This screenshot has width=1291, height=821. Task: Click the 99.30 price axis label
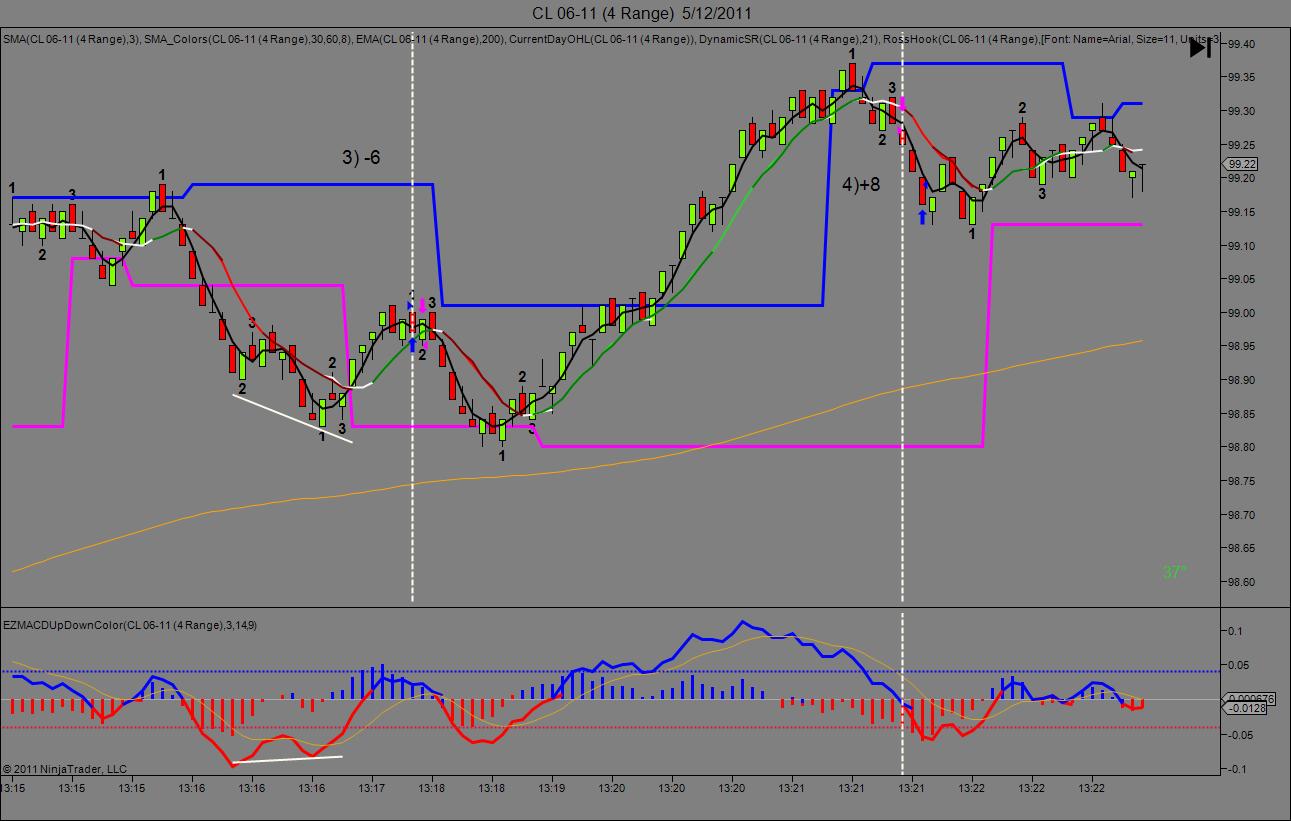(1243, 111)
